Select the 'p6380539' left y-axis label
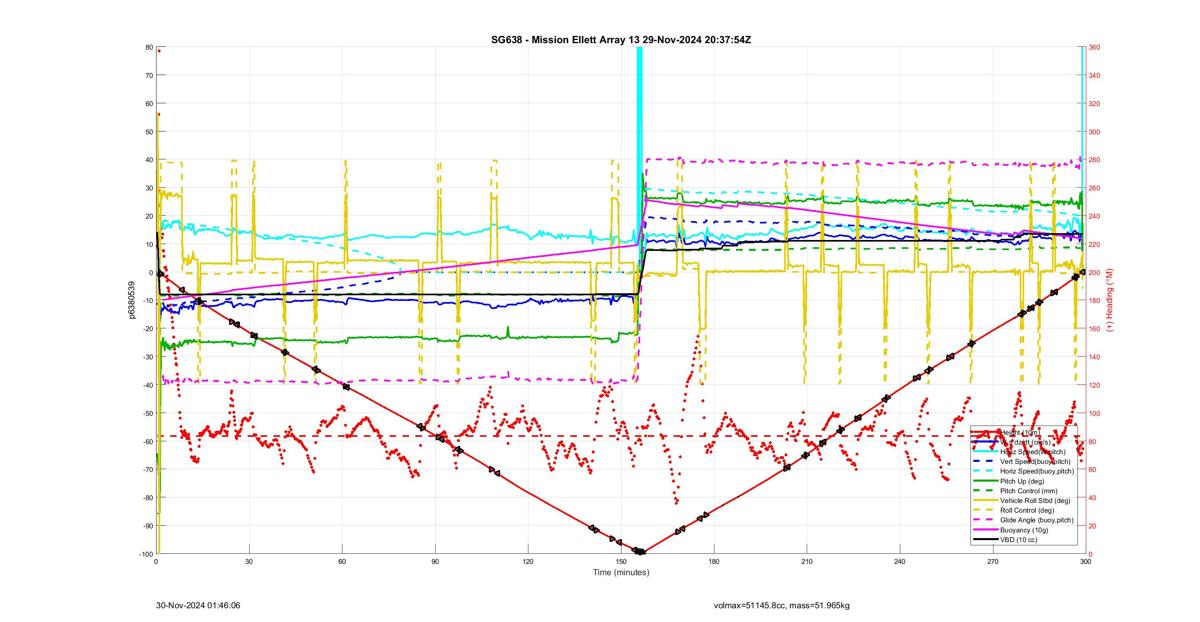 coord(130,300)
